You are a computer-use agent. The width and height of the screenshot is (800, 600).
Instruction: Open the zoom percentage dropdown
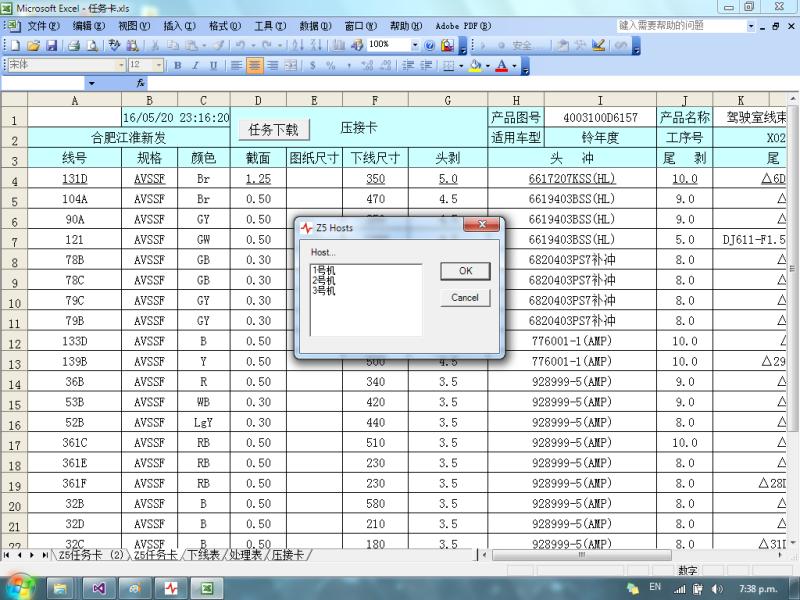pos(415,45)
